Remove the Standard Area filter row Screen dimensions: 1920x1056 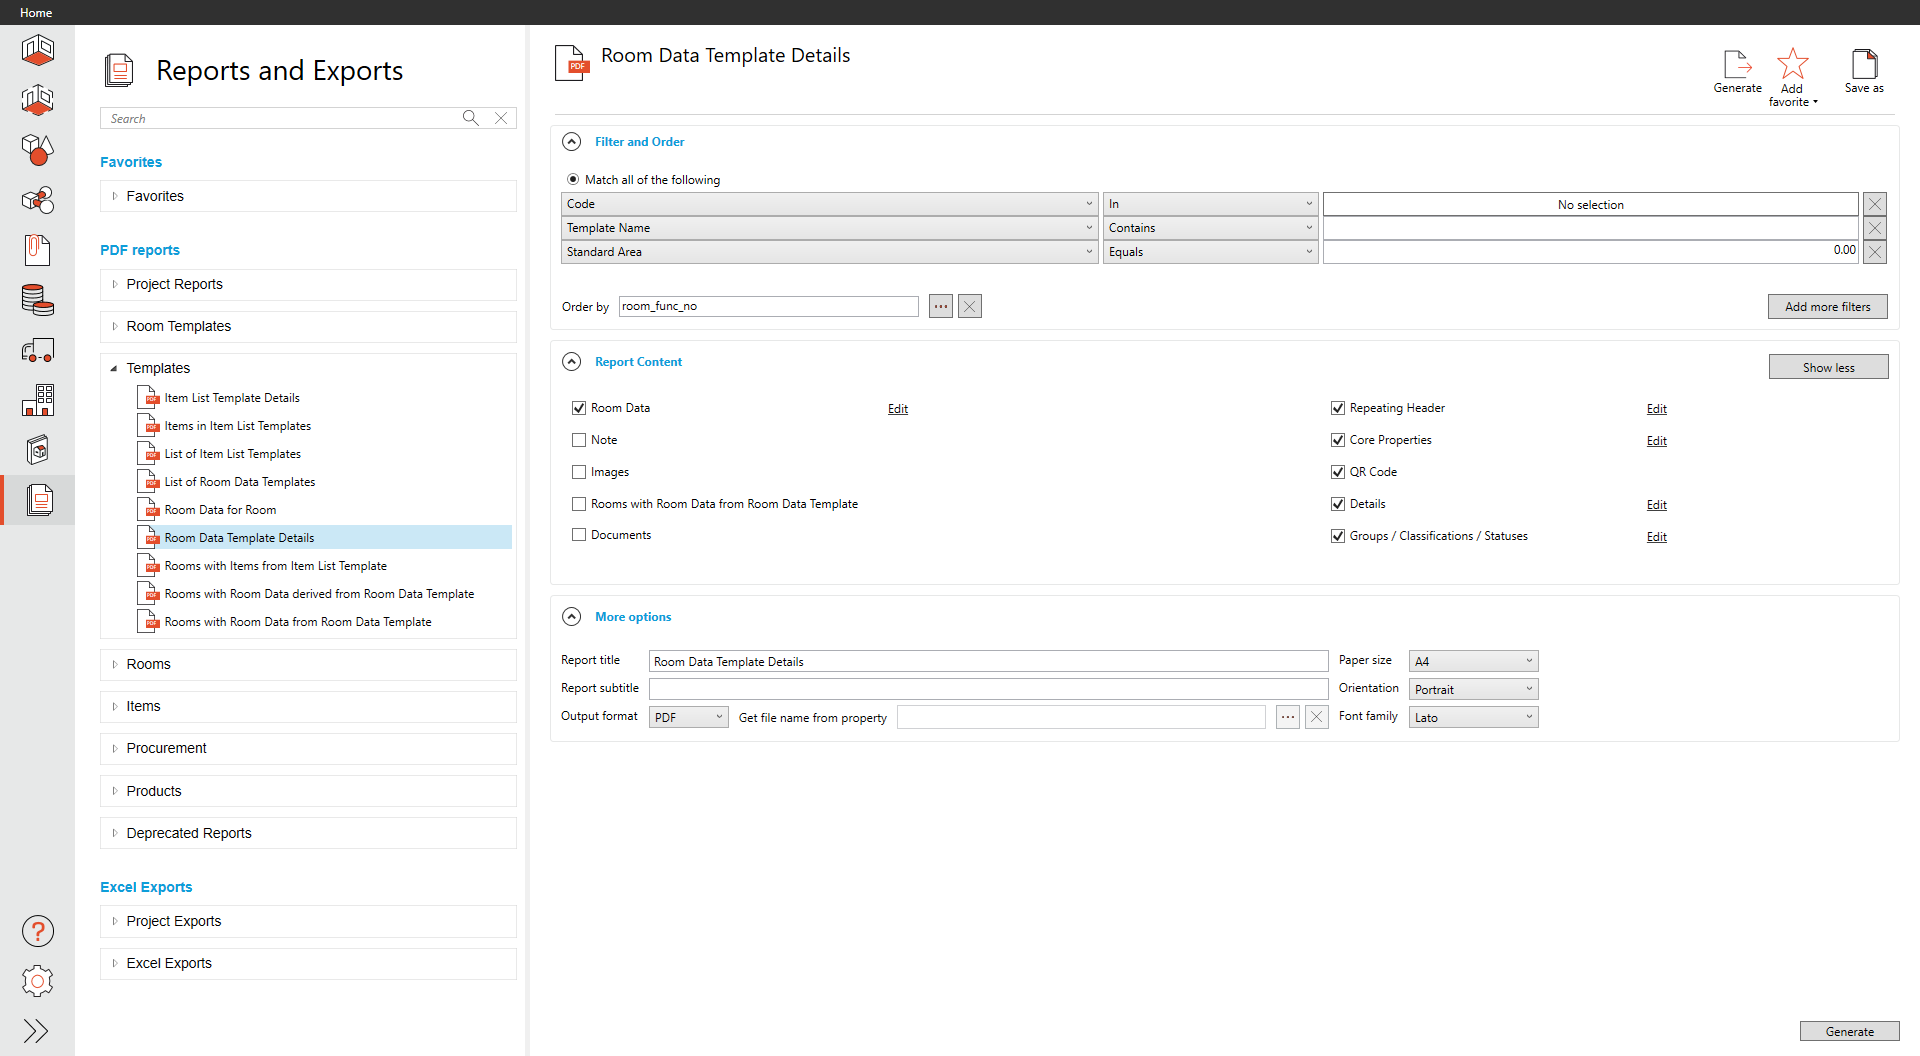point(1875,252)
